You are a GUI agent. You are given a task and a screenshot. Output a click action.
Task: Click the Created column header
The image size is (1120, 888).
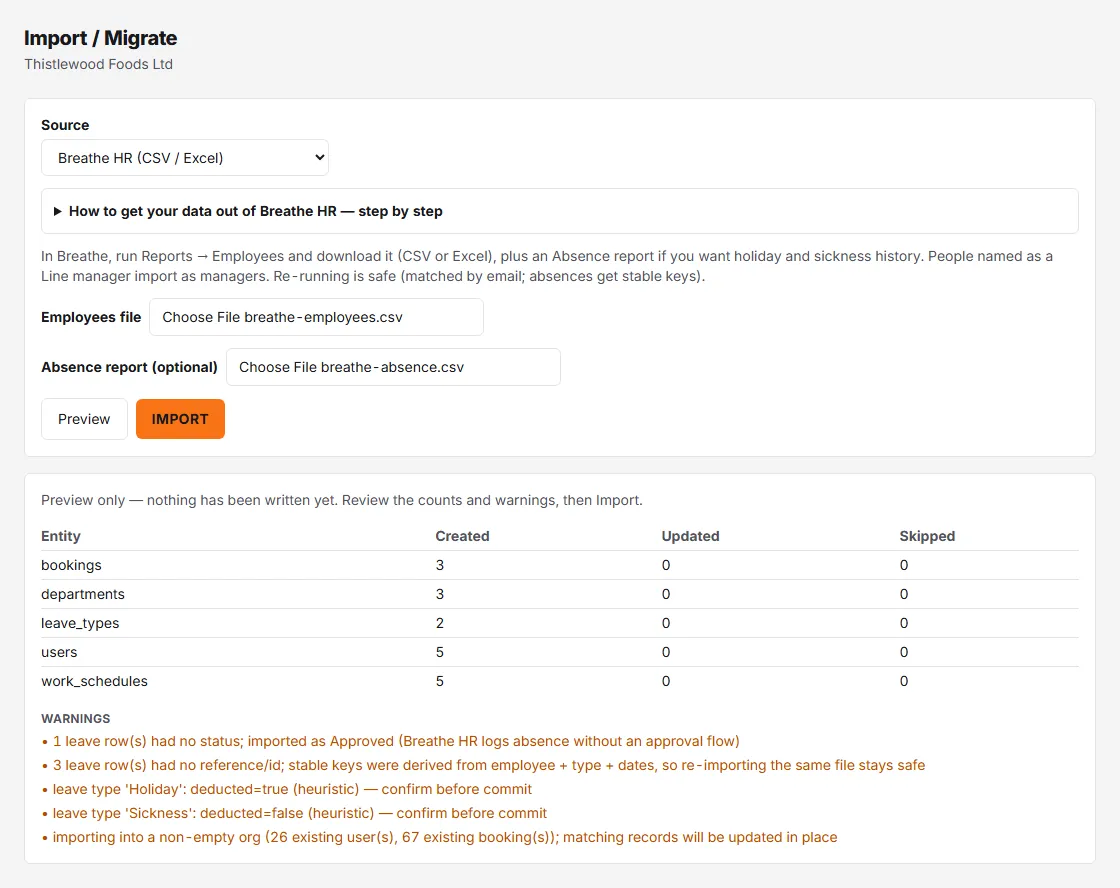click(x=462, y=537)
